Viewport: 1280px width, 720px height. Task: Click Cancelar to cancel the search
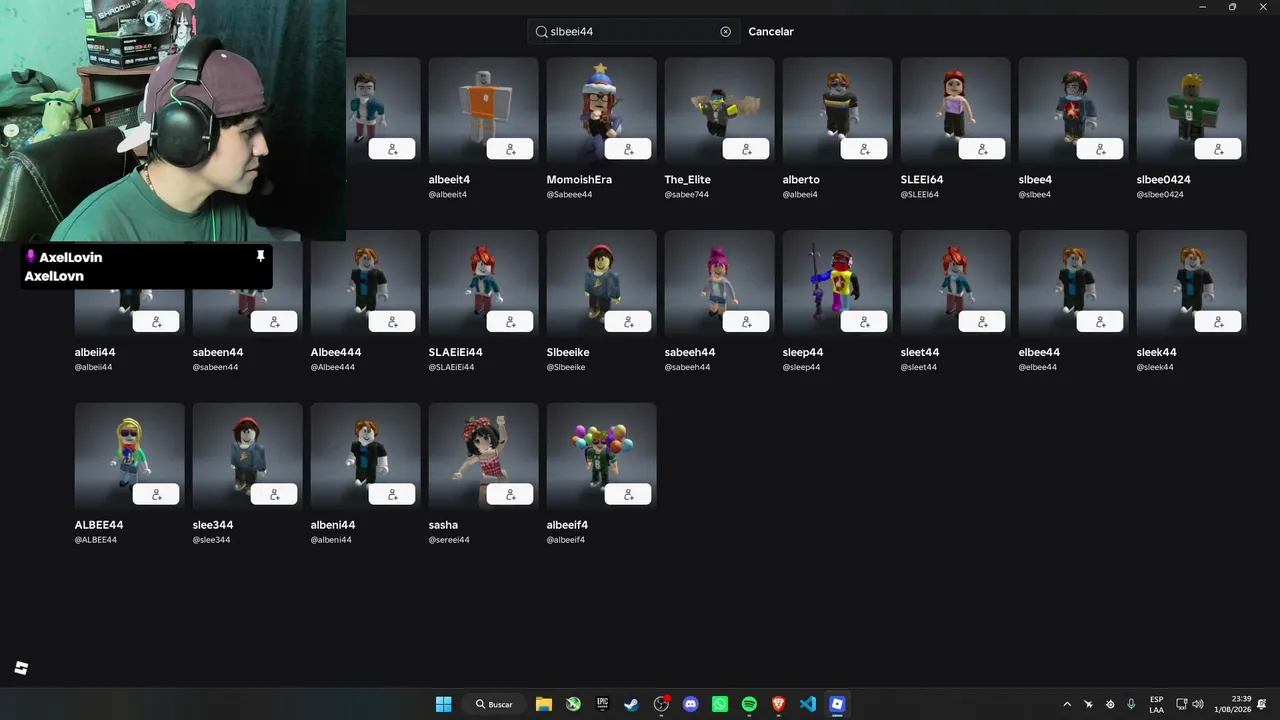coord(771,32)
